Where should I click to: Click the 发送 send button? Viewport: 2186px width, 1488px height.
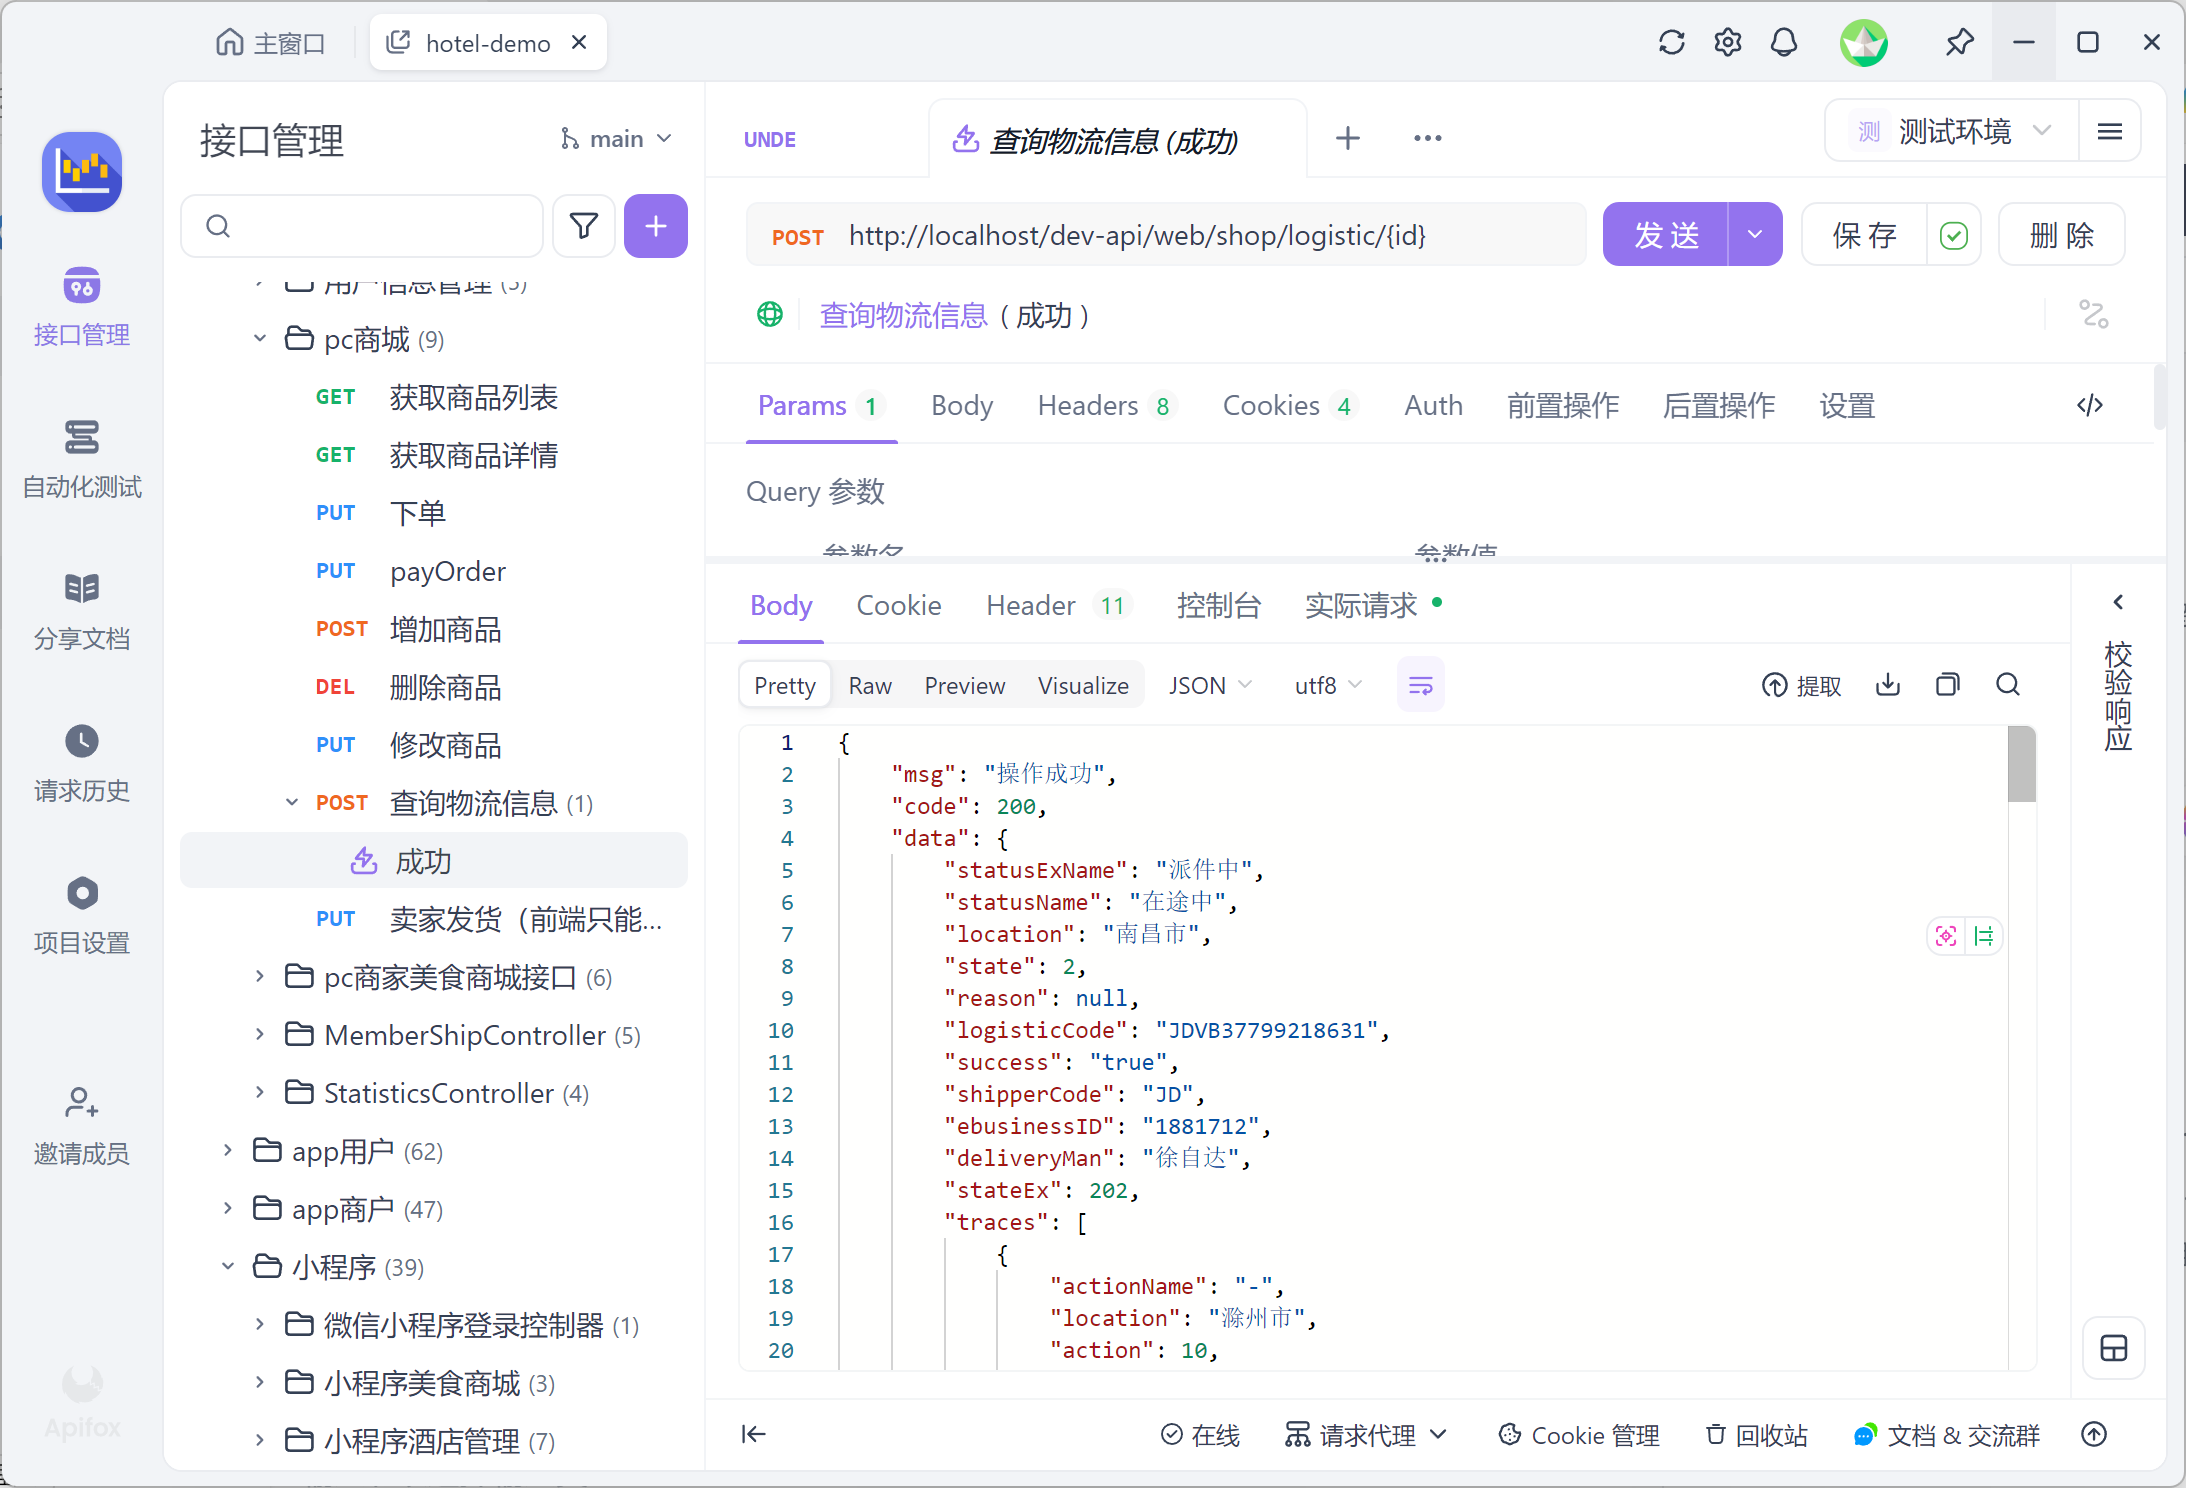pyautogui.click(x=1665, y=236)
